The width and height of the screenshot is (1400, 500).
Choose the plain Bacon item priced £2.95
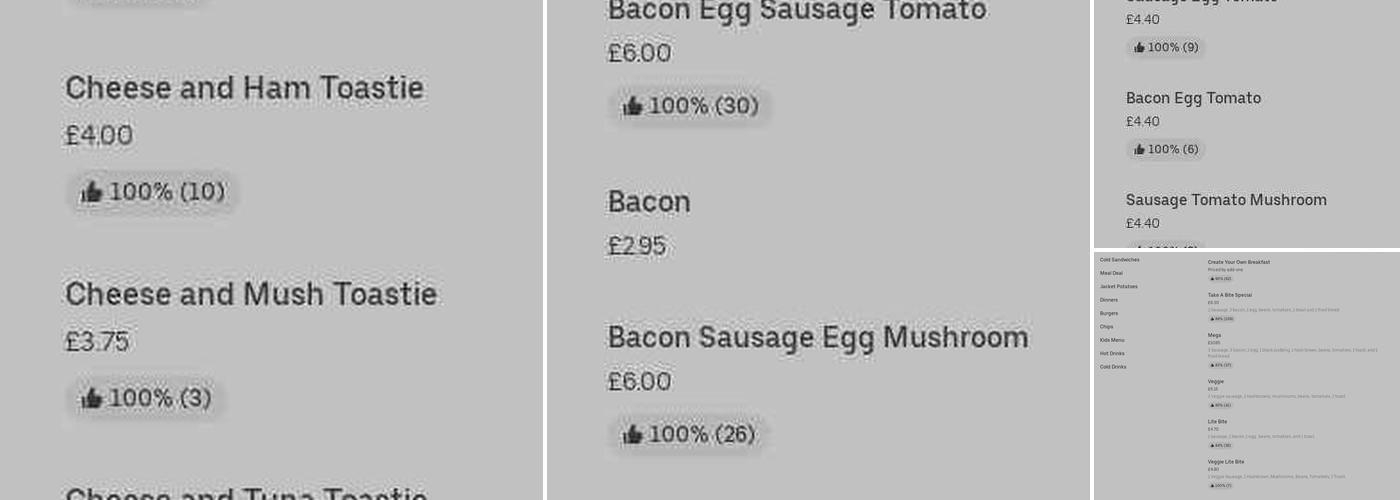point(649,202)
